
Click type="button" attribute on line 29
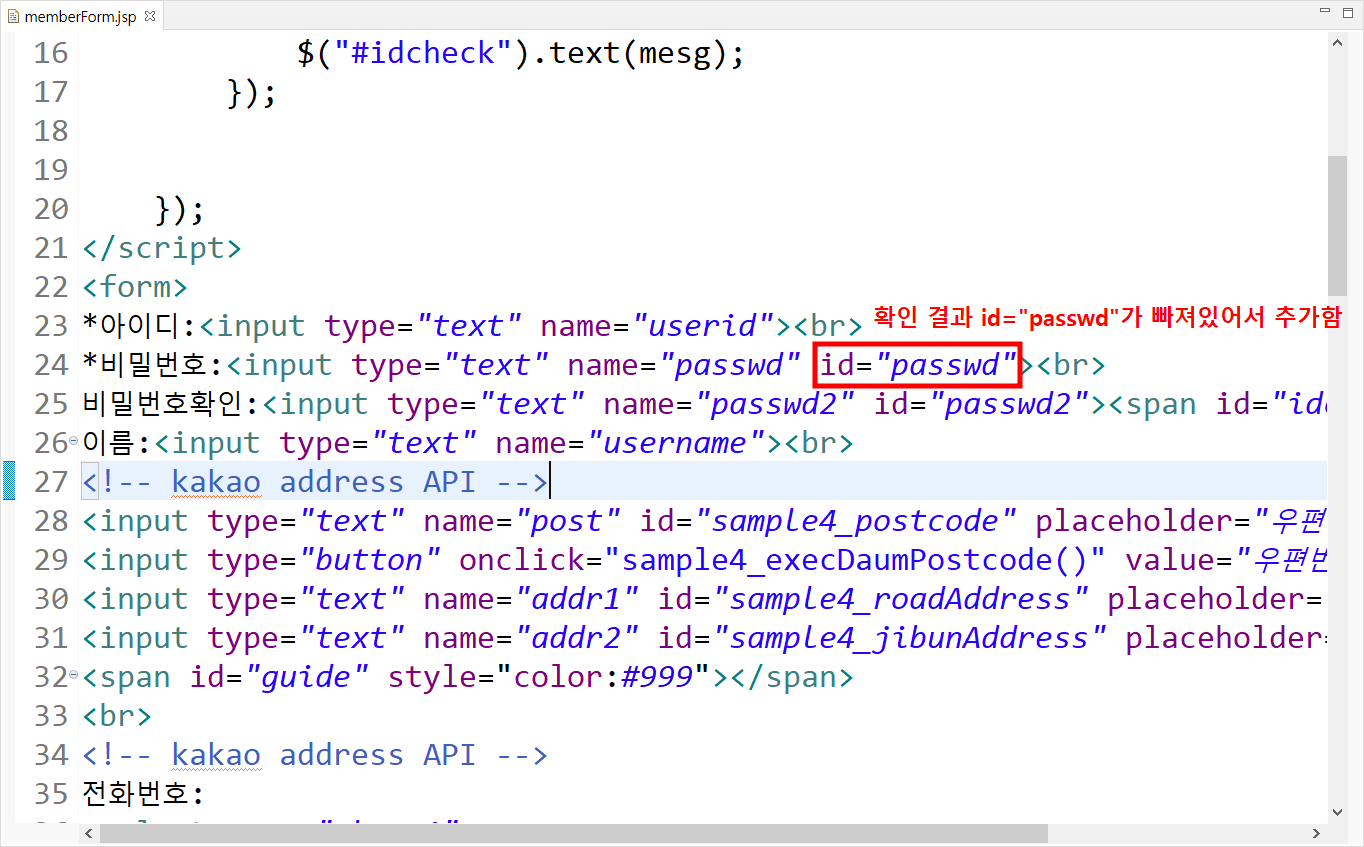pyautogui.click(x=325, y=560)
